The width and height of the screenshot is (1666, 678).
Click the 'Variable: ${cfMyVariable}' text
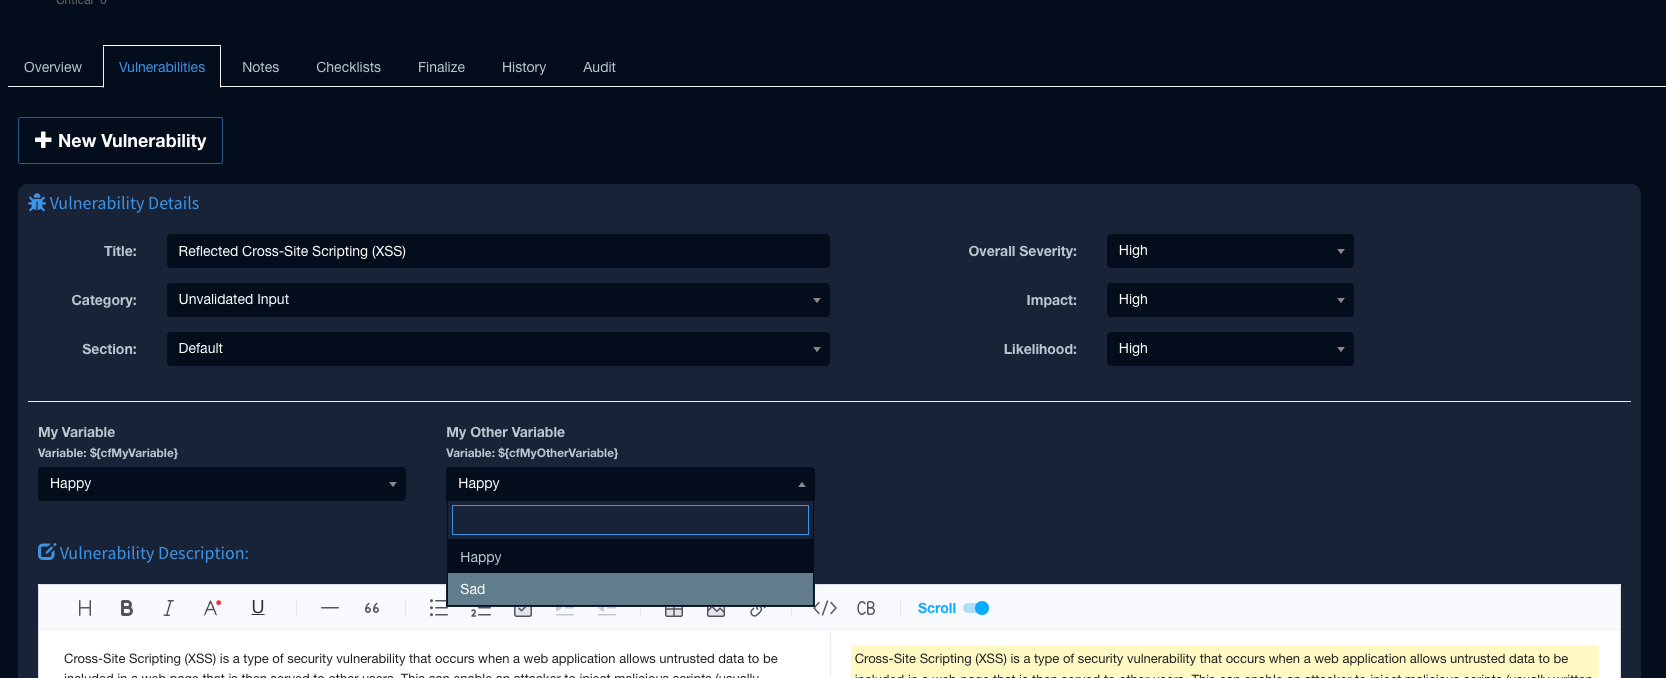click(108, 453)
